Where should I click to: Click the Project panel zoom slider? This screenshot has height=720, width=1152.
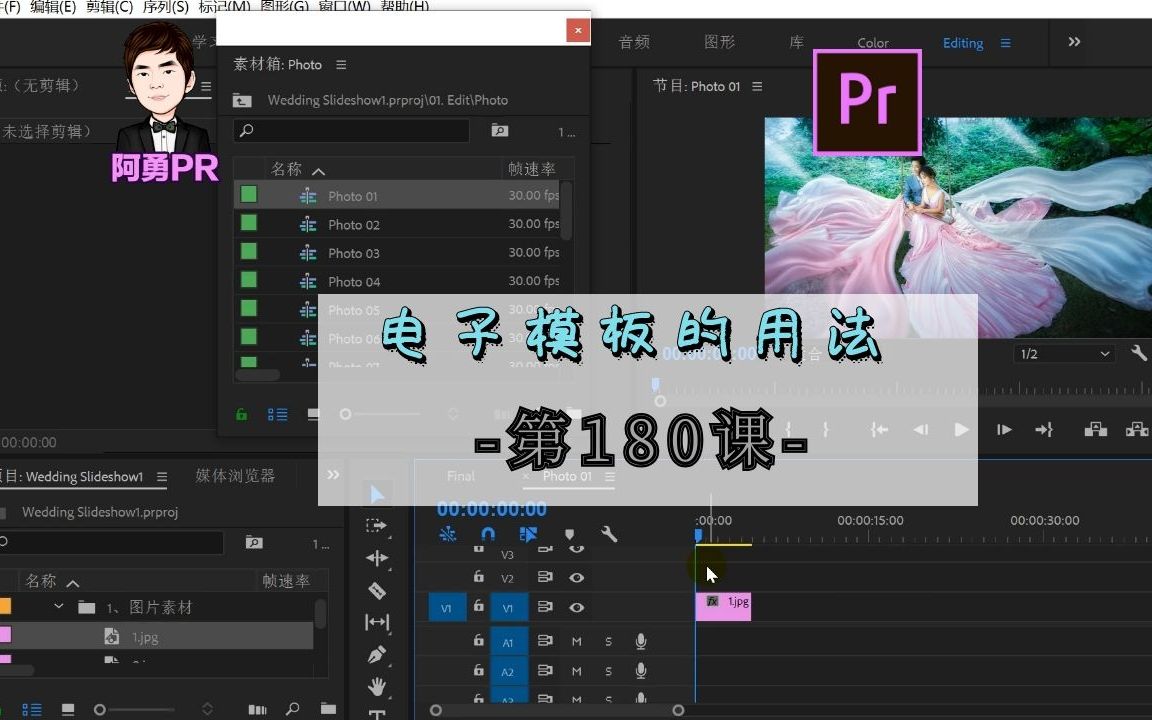[x=99, y=707]
